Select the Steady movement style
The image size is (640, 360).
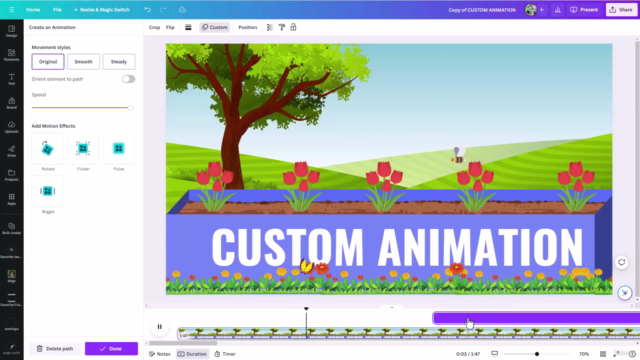click(119, 62)
